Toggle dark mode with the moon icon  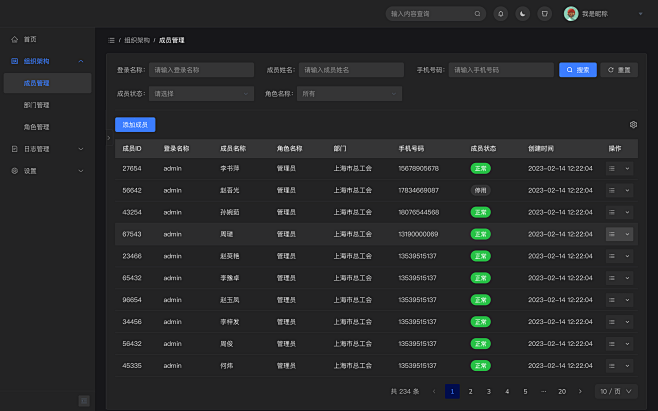522,14
